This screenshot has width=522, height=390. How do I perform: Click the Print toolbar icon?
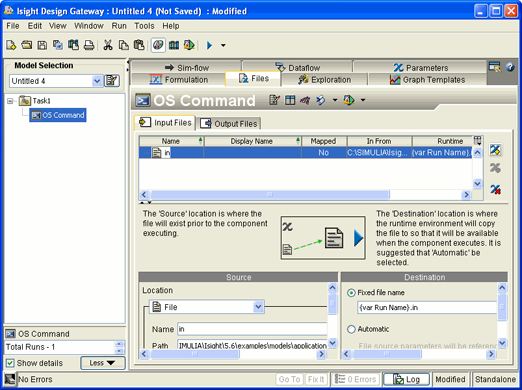[89, 45]
